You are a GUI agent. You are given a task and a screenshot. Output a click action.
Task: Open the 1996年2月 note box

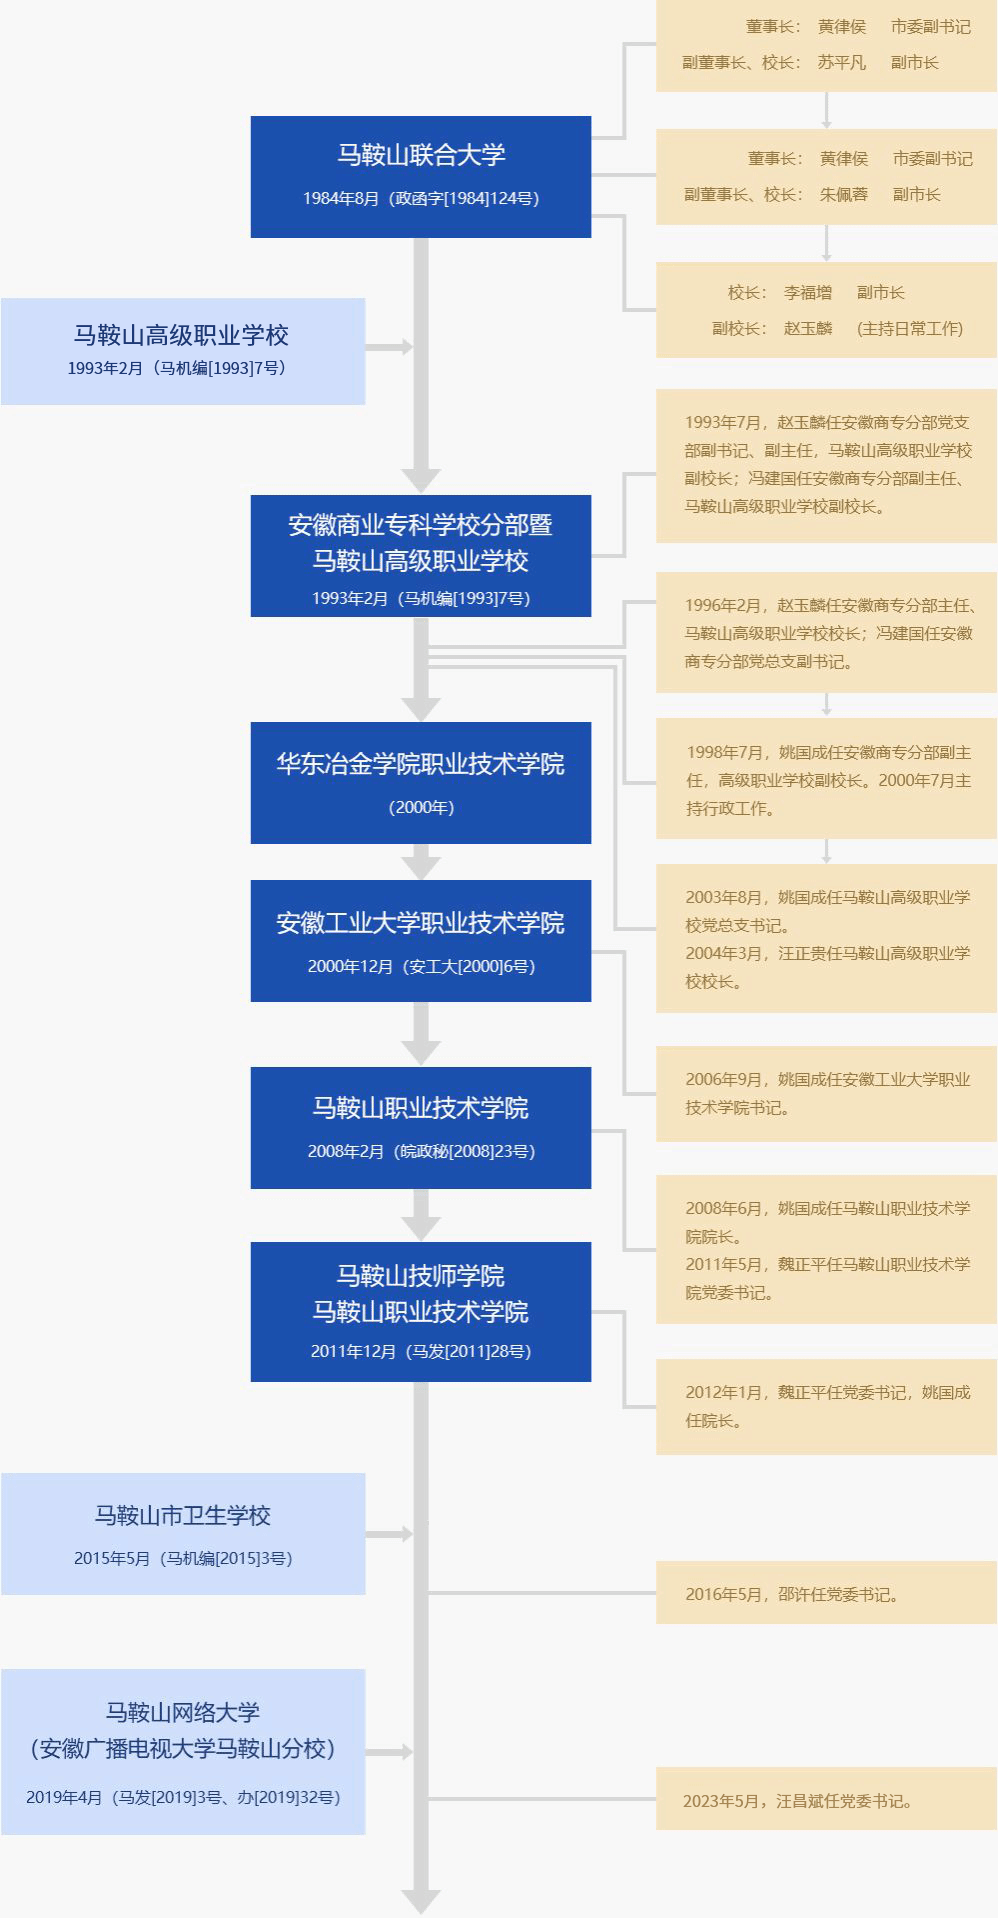[826, 632]
